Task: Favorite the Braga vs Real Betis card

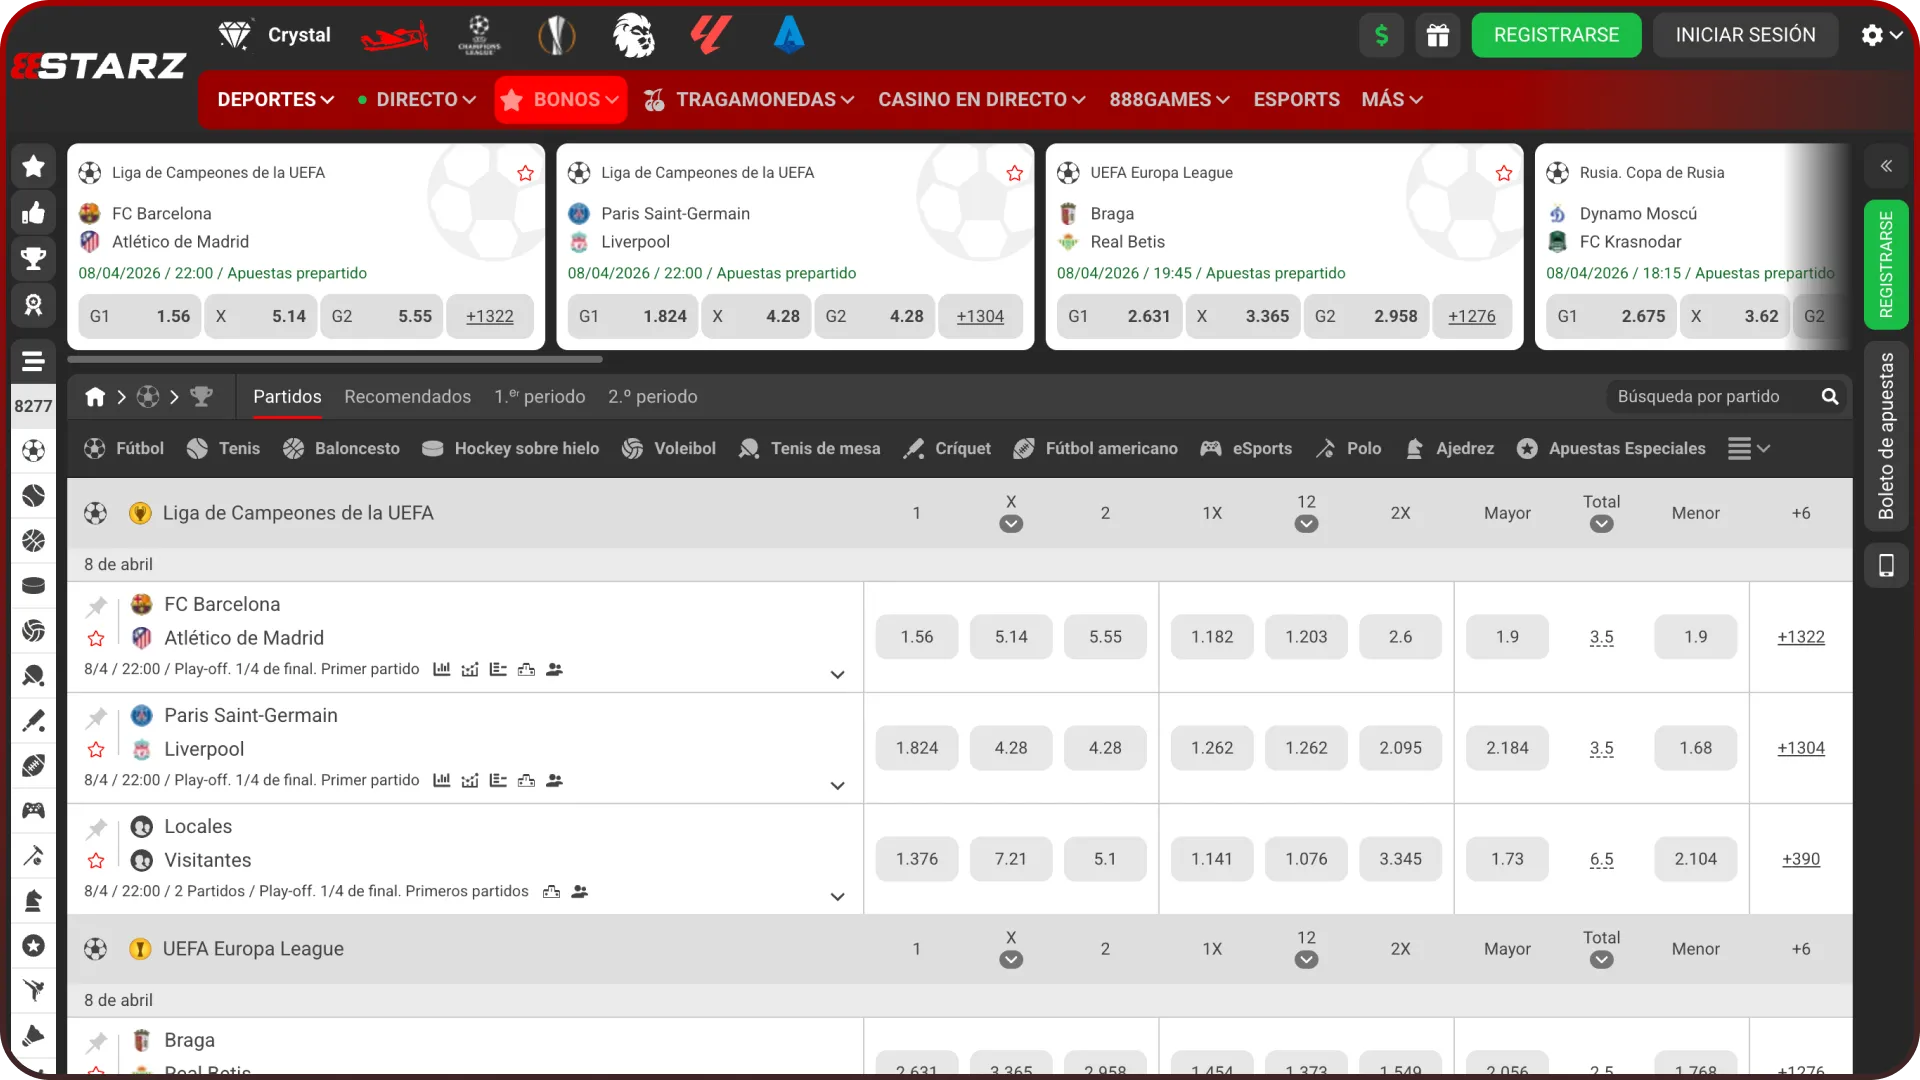Action: pos(1504,173)
